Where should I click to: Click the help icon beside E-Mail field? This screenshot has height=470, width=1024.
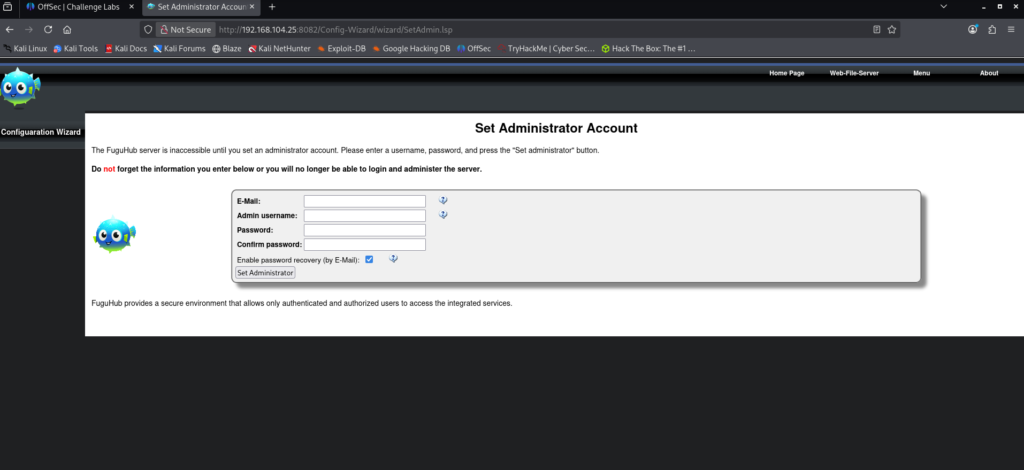[442, 200]
